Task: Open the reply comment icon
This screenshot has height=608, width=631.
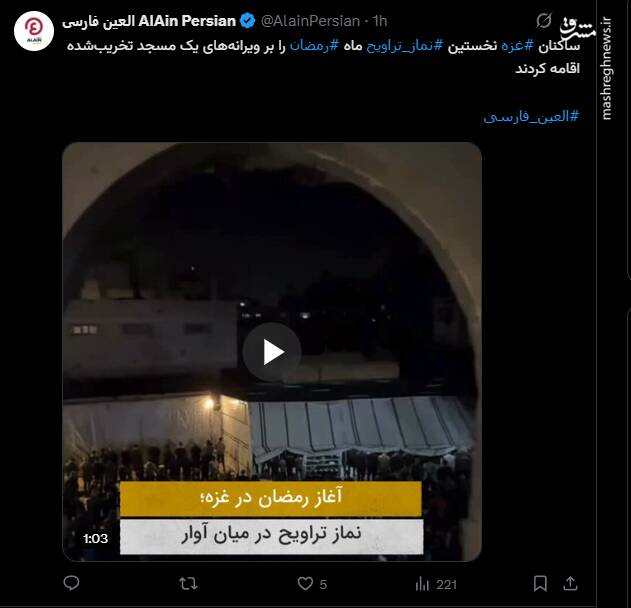Action: click(x=71, y=583)
